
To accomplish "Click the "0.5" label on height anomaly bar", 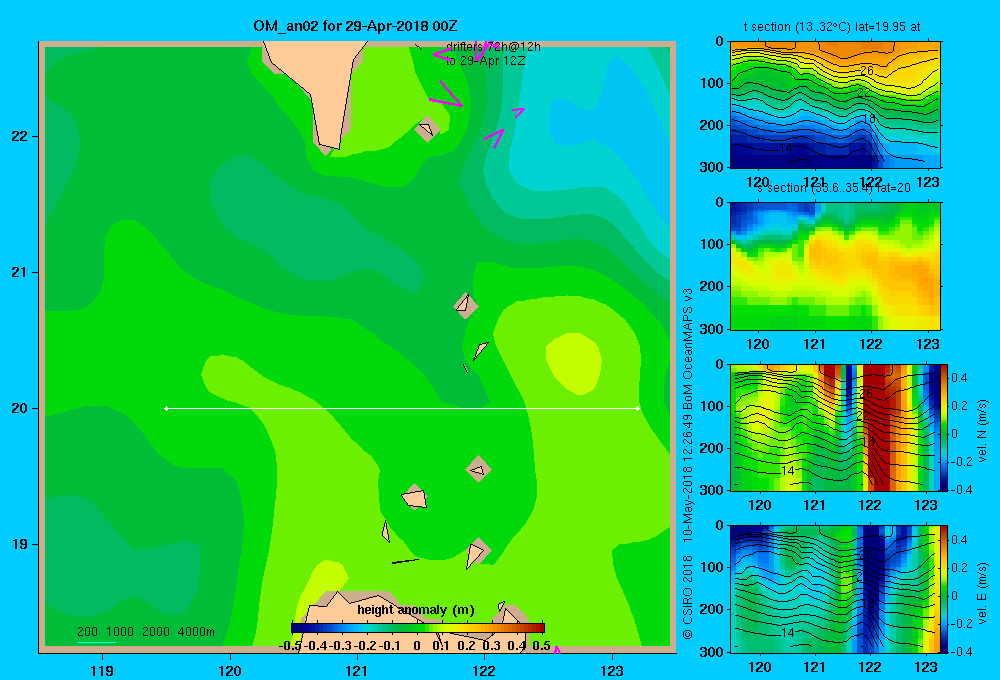I will [x=541, y=646].
